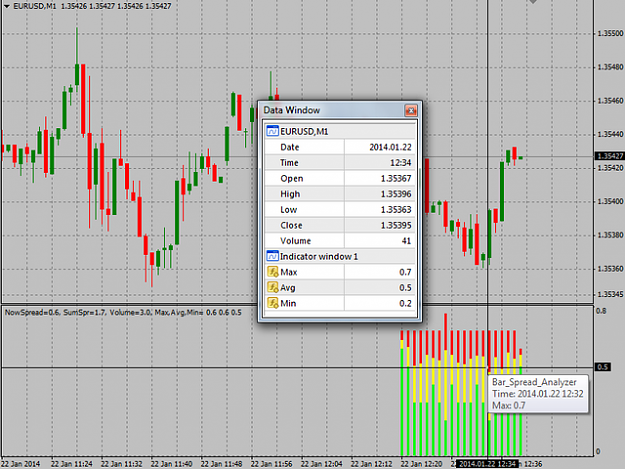Viewport: 625px width, 469px height.
Task: Select the Avg value 0.5 in Data Window
Action: coord(405,287)
